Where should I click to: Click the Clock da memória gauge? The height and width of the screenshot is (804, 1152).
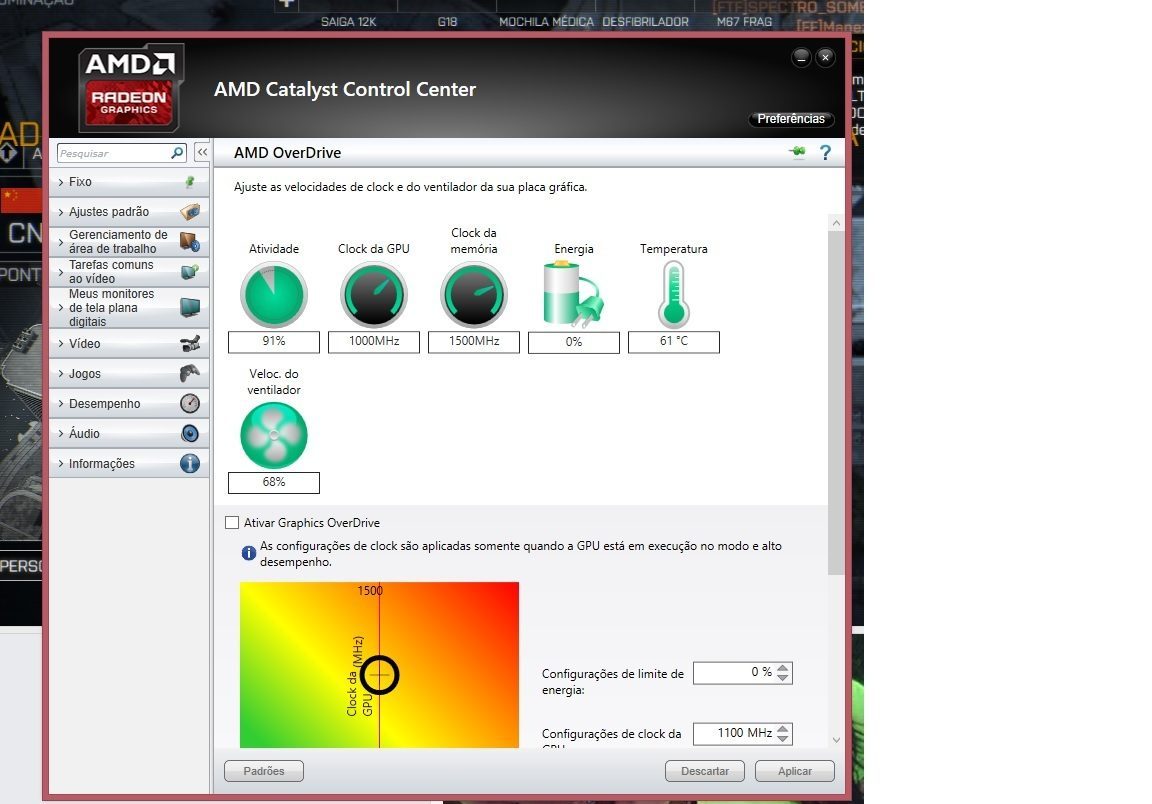473,295
